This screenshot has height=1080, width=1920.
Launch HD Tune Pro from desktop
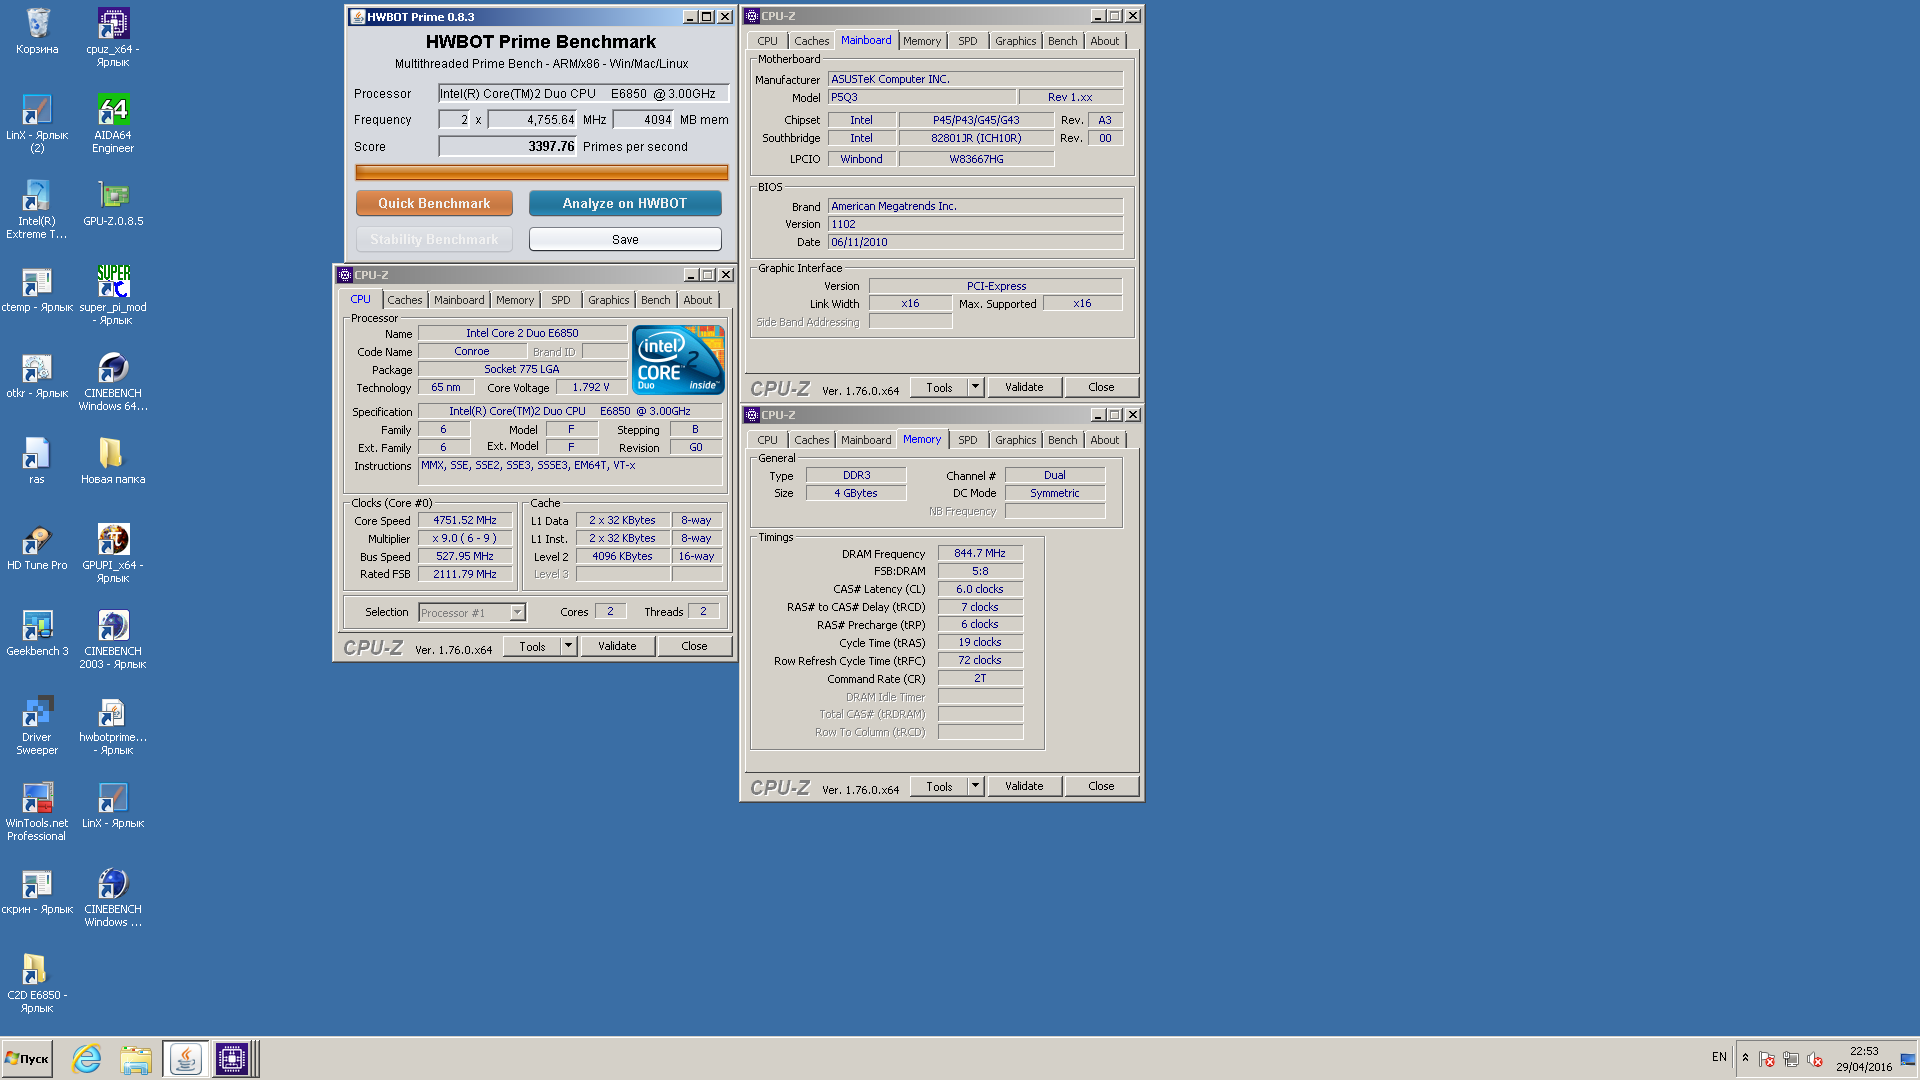click(x=37, y=547)
